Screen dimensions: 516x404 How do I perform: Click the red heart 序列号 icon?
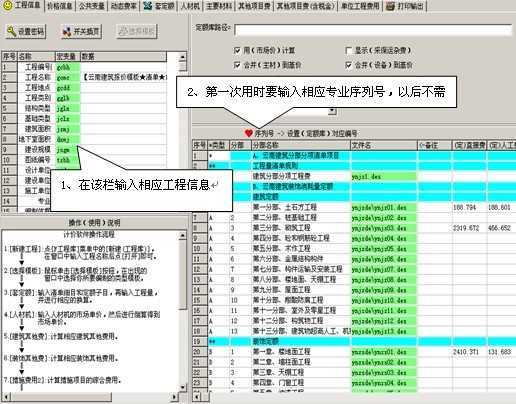(x=248, y=133)
